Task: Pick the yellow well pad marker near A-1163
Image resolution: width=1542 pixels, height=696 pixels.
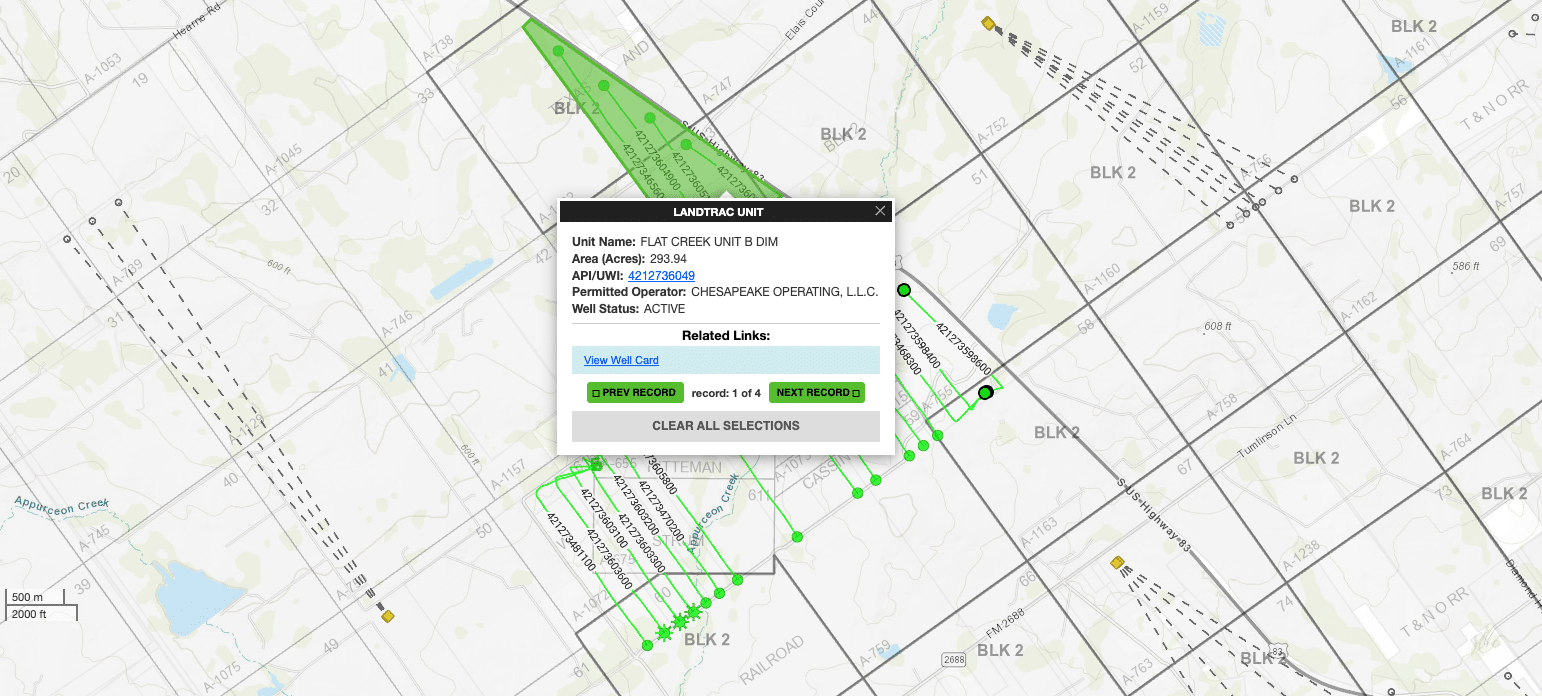Action: pyautogui.click(x=1116, y=563)
